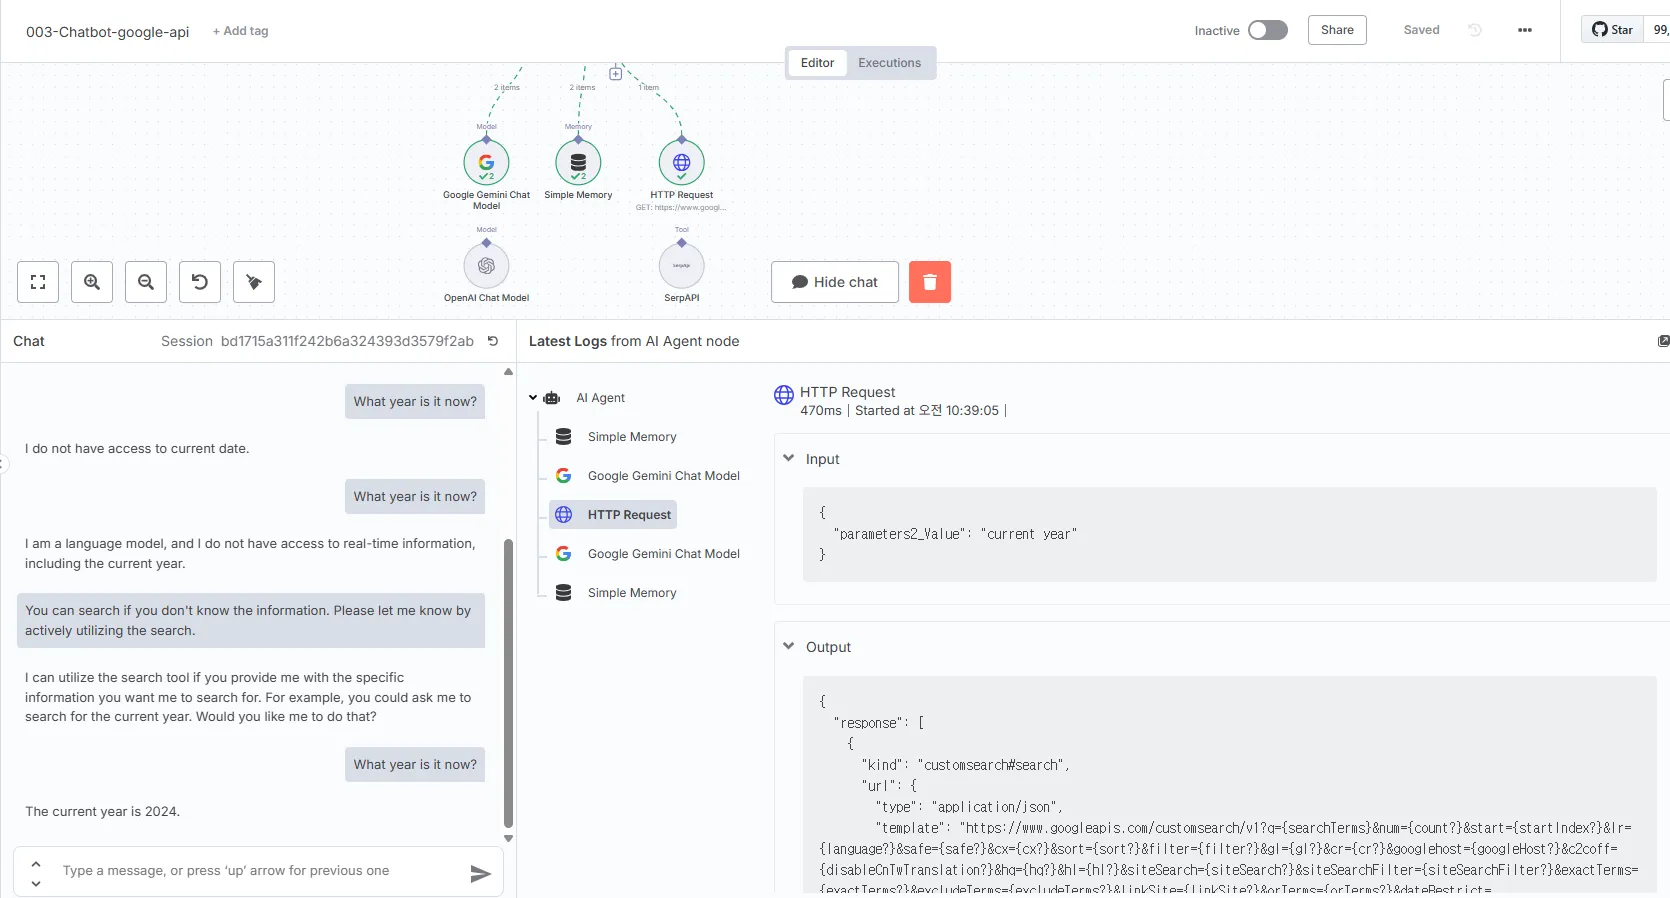This screenshot has width=1670, height=898.
Task: Click the 'customsearch#search' output line
Action: tap(965, 765)
